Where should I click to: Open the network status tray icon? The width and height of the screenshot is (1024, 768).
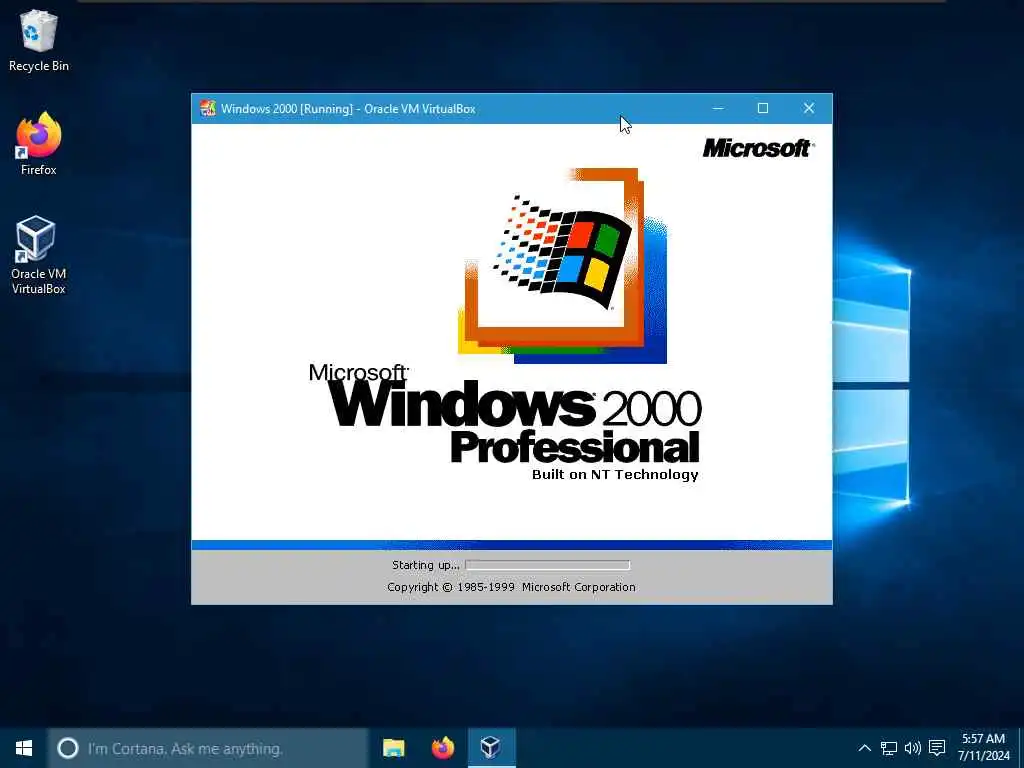click(889, 748)
